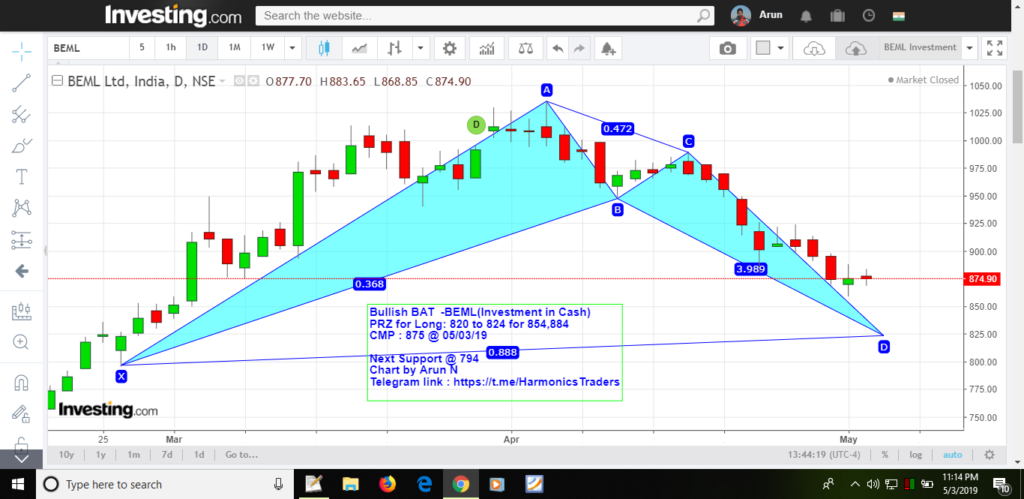Set range to 1d
The height and width of the screenshot is (499, 1024).
click(x=199, y=455)
